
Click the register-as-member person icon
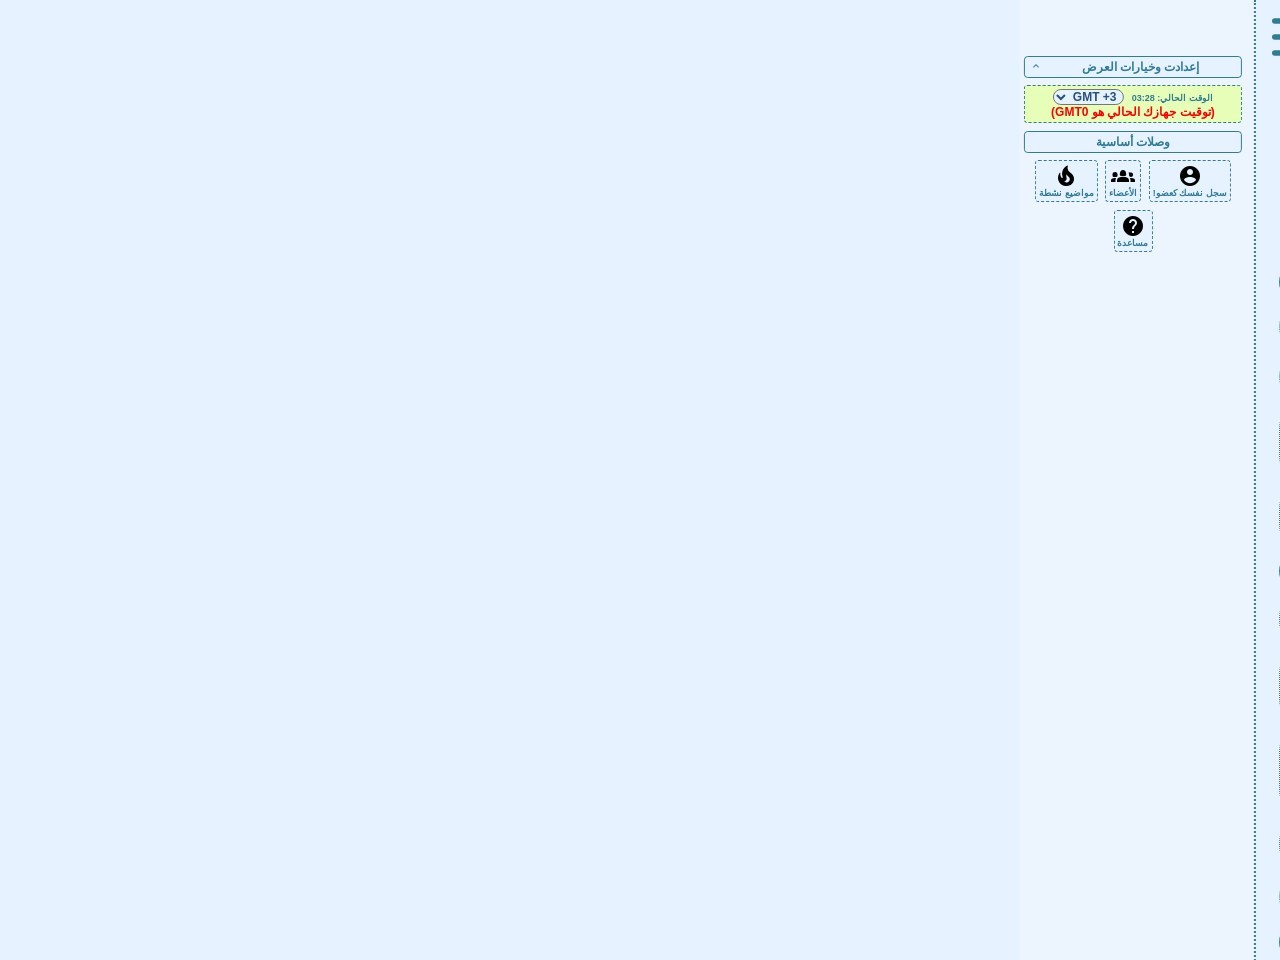click(x=1189, y=176)
